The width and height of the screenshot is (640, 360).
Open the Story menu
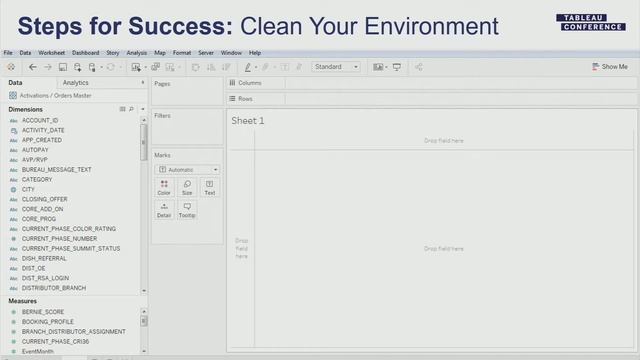[x=113, y=53]
